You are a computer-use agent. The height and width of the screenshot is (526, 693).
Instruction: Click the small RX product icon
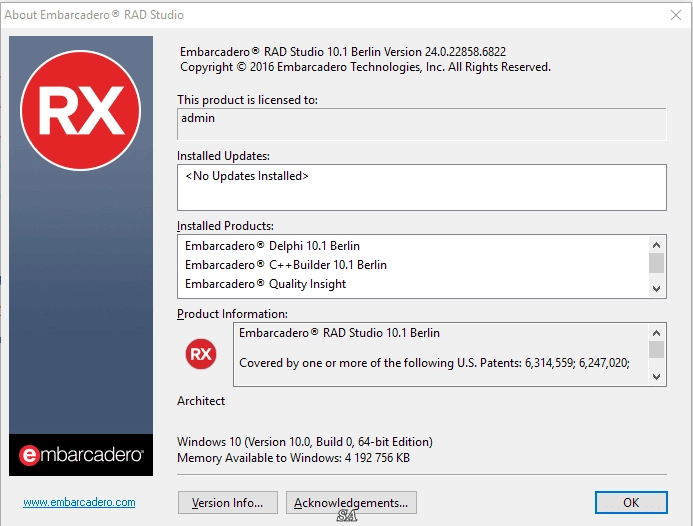[201, 354]
